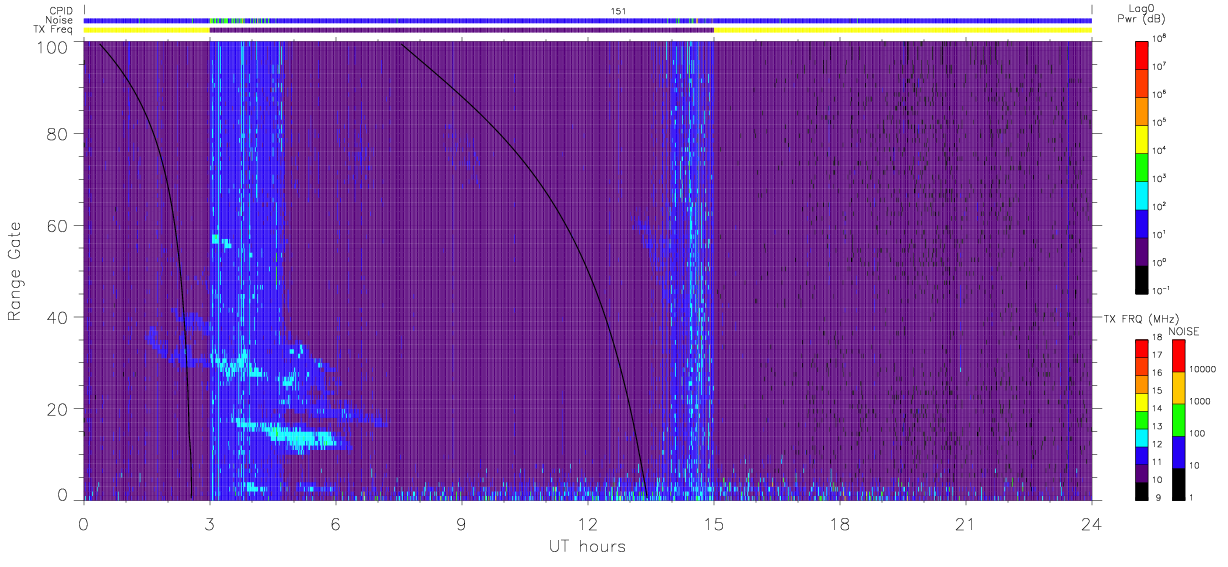Viewport: 1228px width, 567px height.
Task: Click the NOISE legend title
Action: tap(1183, 331)
